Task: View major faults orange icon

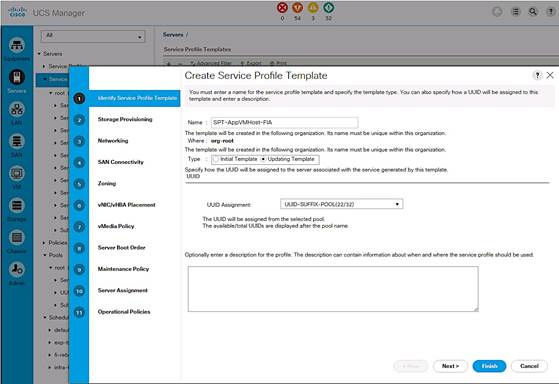Action: (x=298, y=7)
